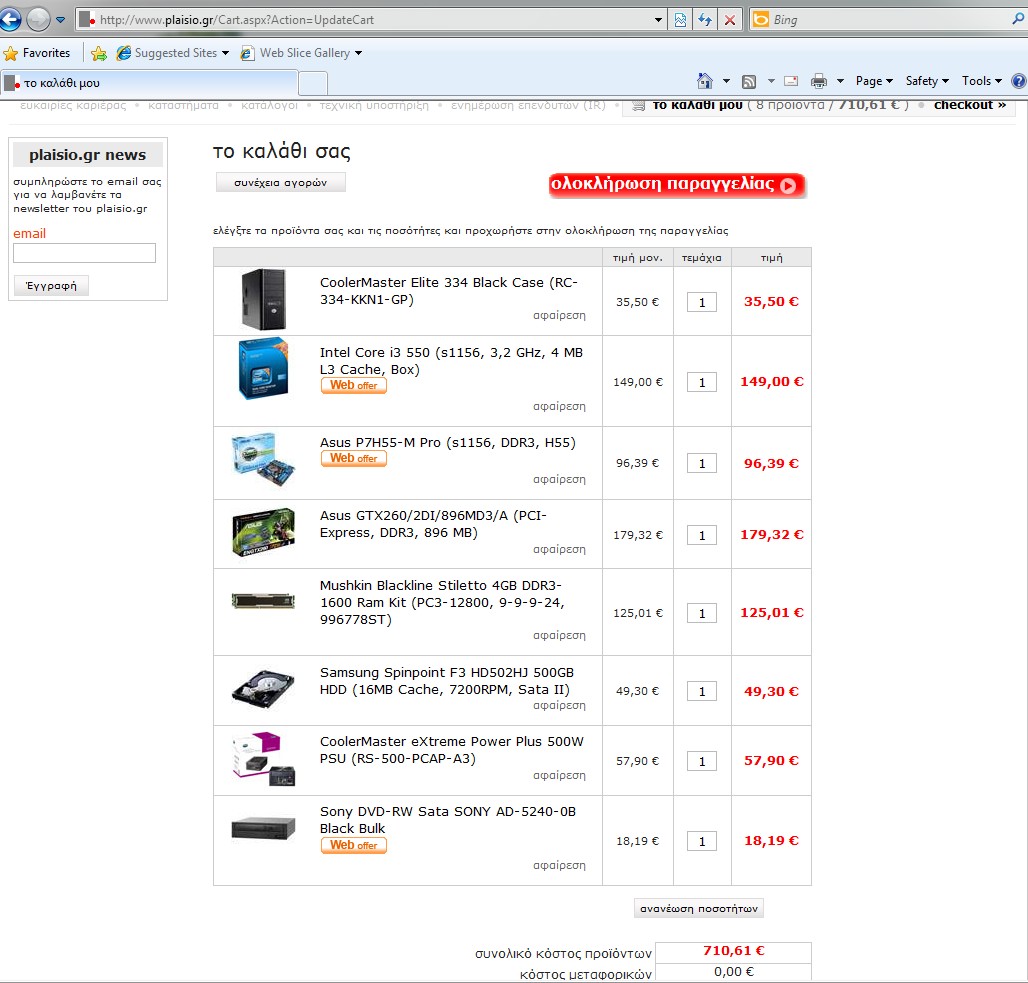Screen dimensions: 1028x983
Task: Click the Sony DVD-RW drive thumbnail
Action: (x=264, y=828)
